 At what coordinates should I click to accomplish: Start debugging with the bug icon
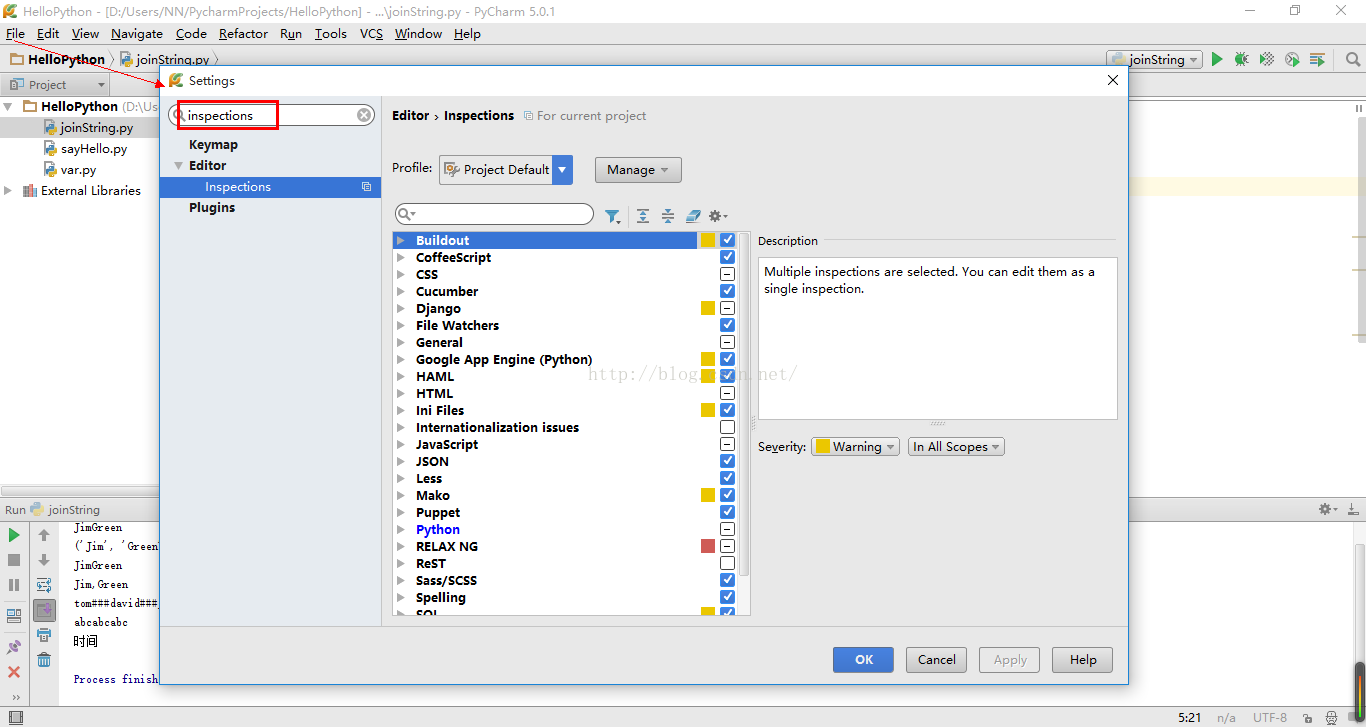[1241, 59]
